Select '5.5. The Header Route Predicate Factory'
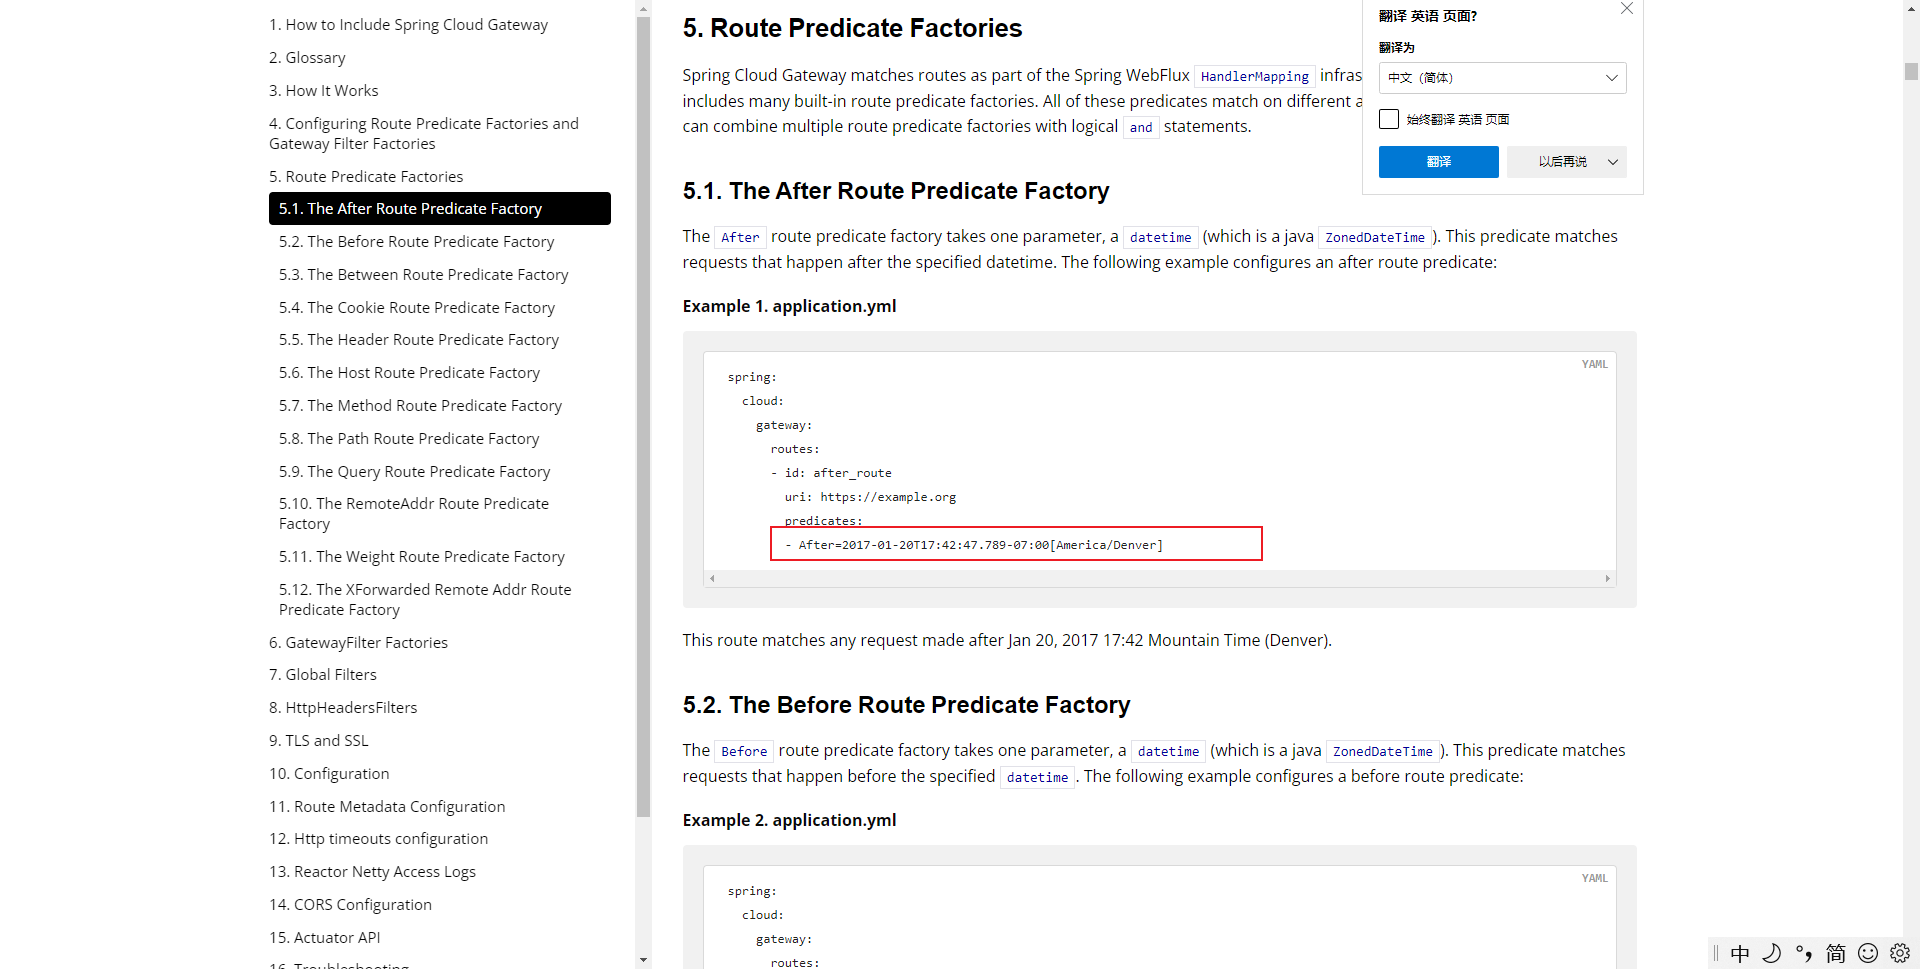This screenshot has height=969, width=1920. pos(419,340)
